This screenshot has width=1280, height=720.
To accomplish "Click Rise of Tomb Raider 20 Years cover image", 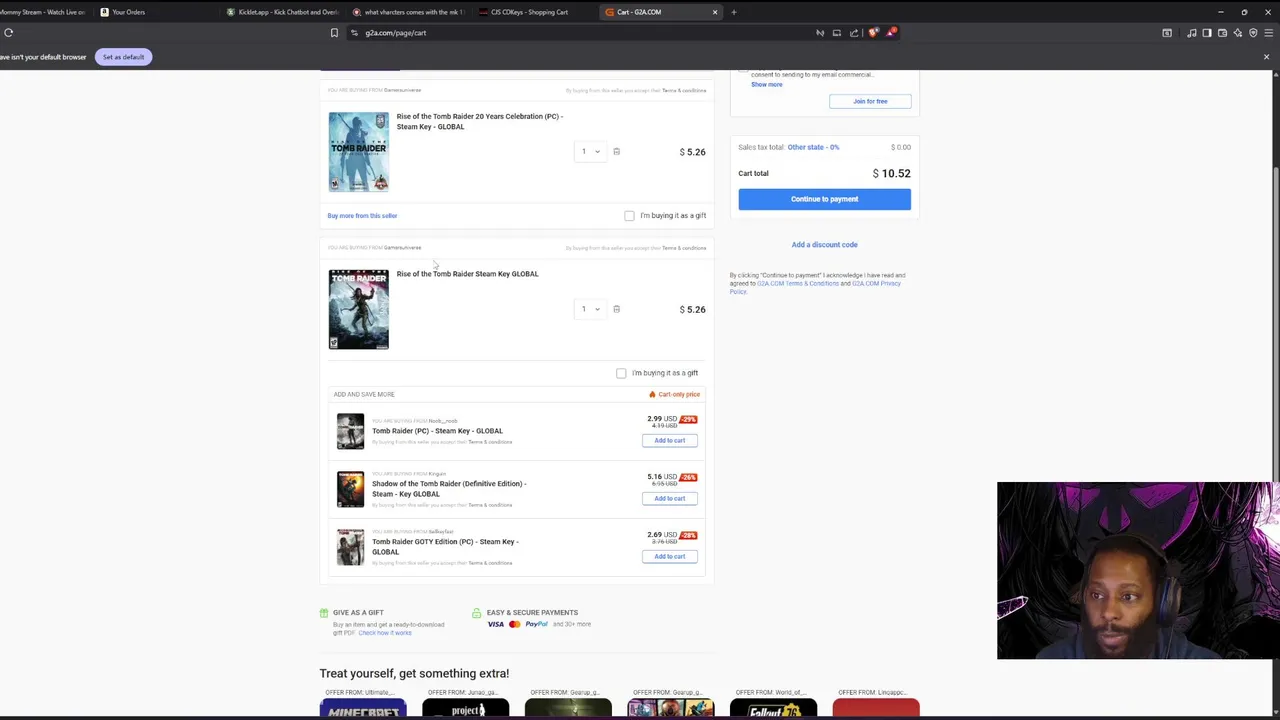I will (358, 152).
